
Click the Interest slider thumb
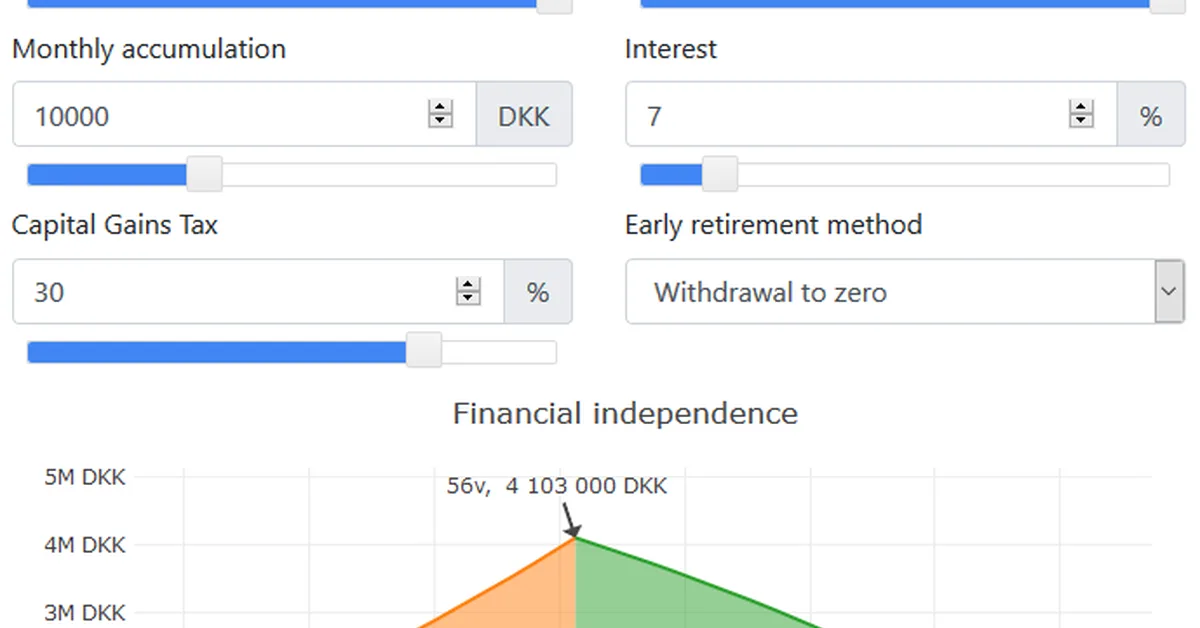pos(718,173)
